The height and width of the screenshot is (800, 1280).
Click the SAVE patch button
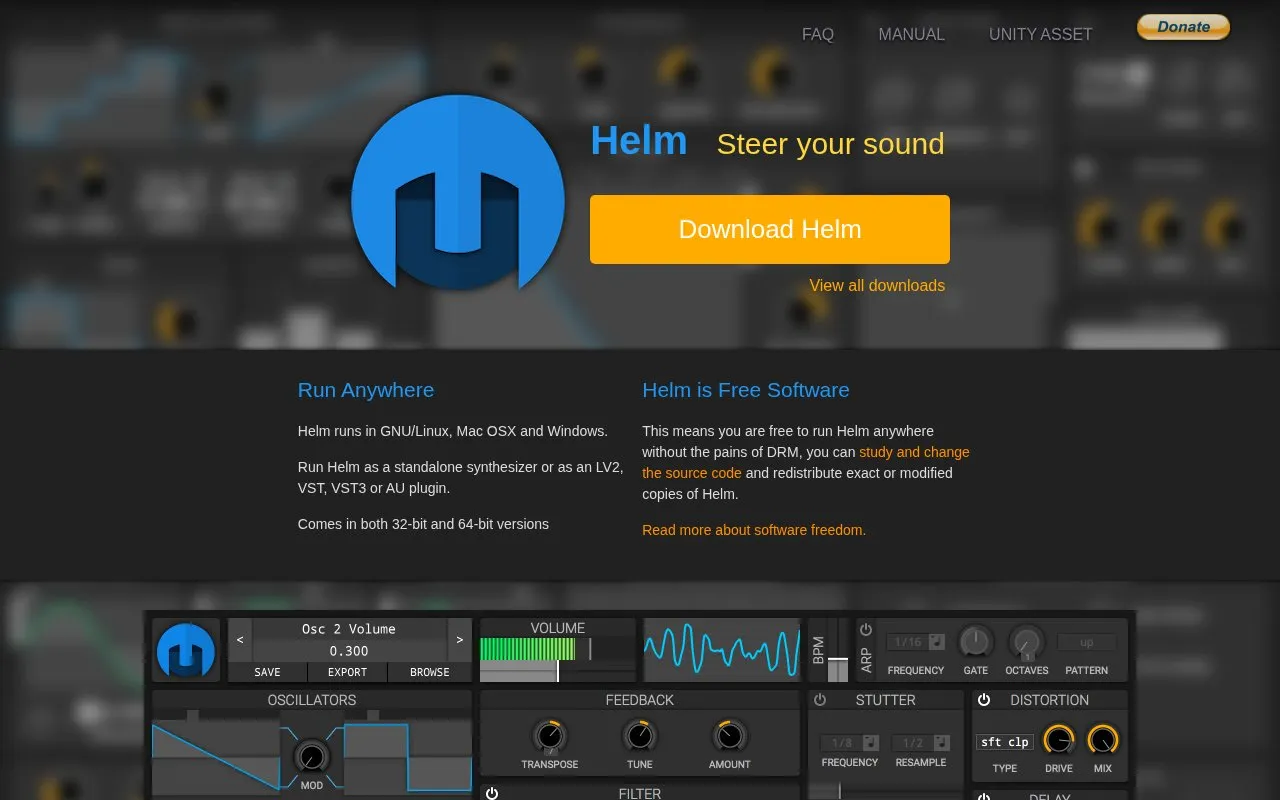(267, 672)
